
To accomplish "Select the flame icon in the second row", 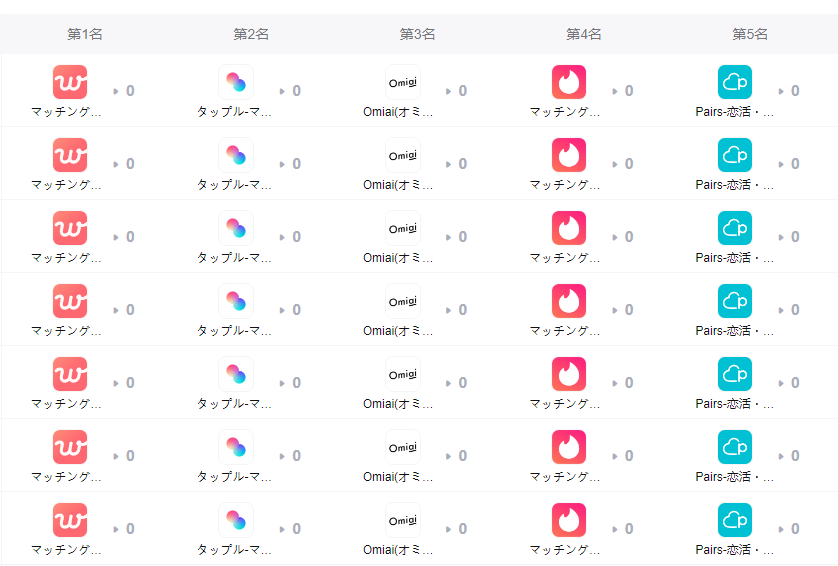I will point(569,155).
